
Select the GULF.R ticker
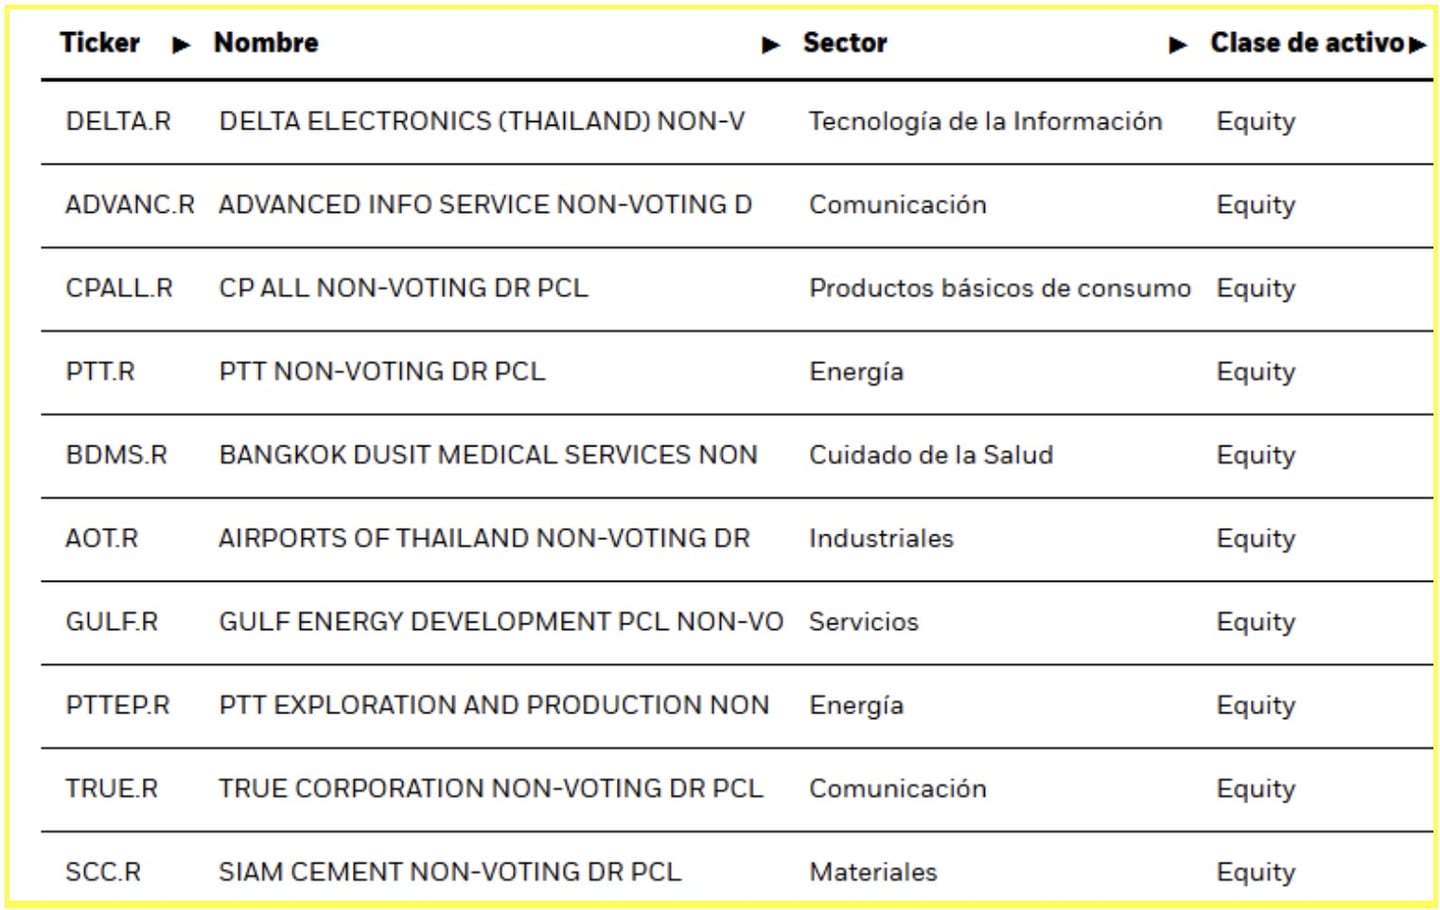[112, 622]
